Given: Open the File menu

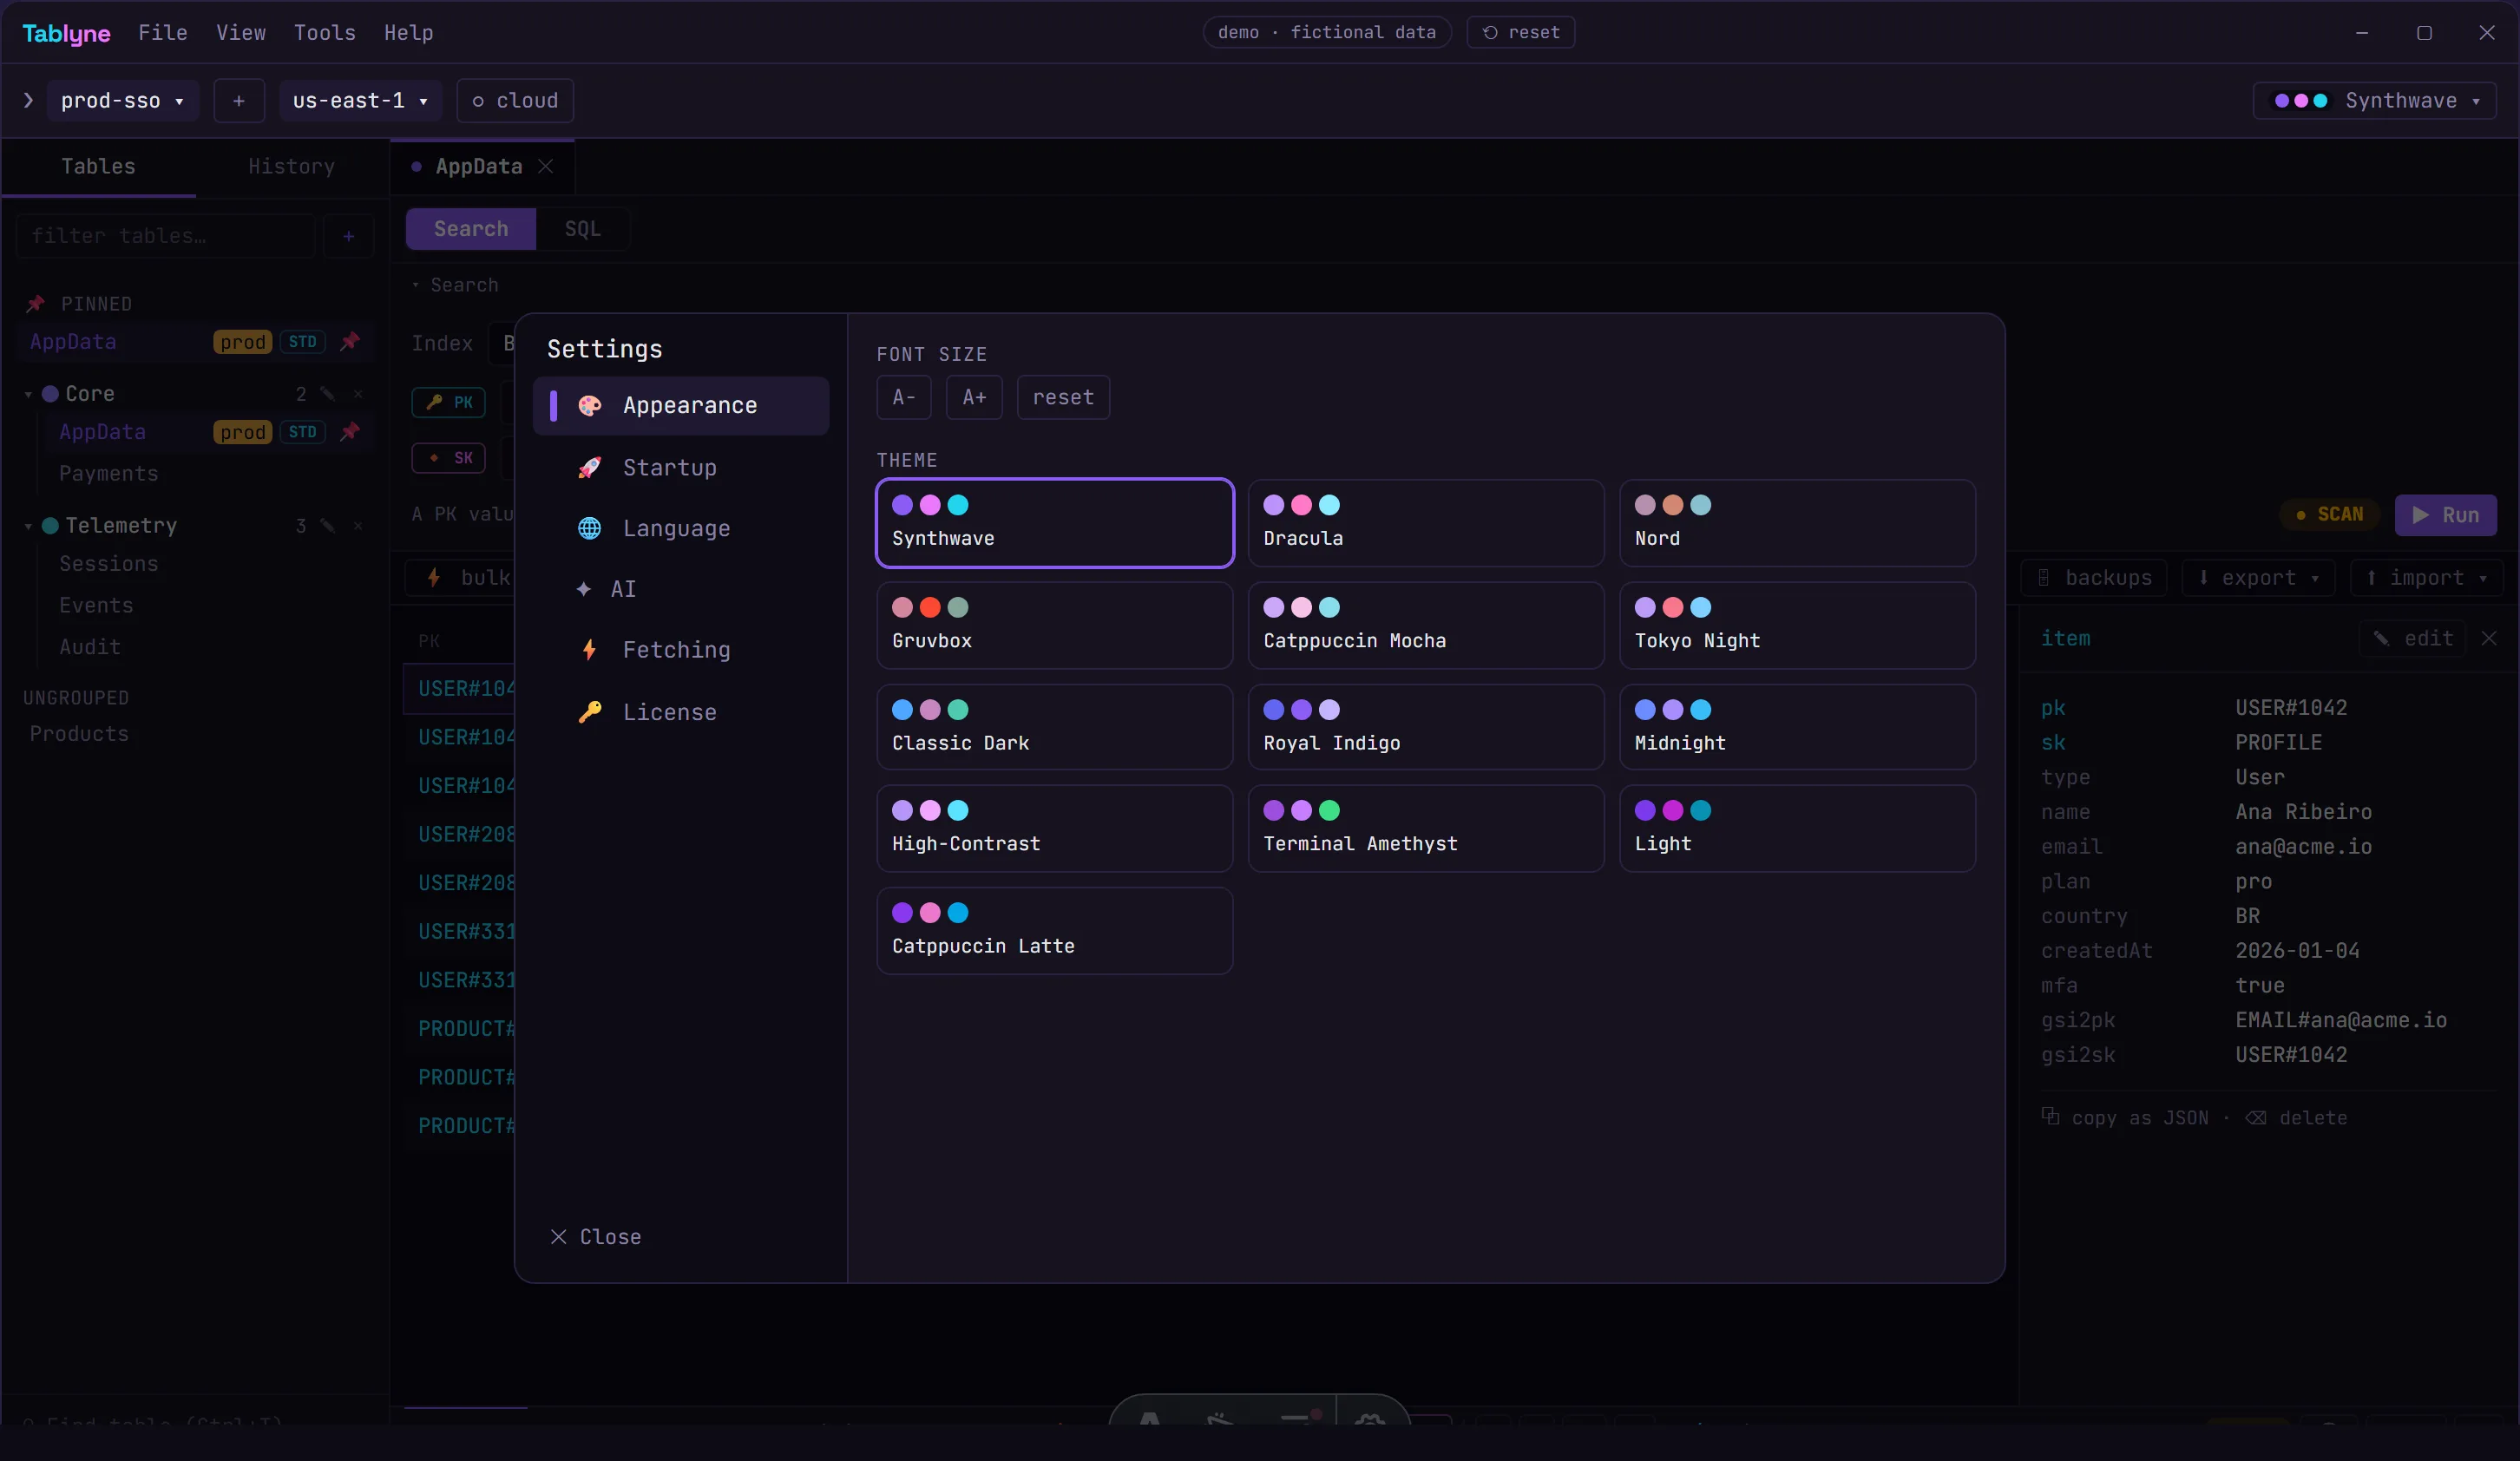Looking at the screenshot, I should (x=163, y=32).
